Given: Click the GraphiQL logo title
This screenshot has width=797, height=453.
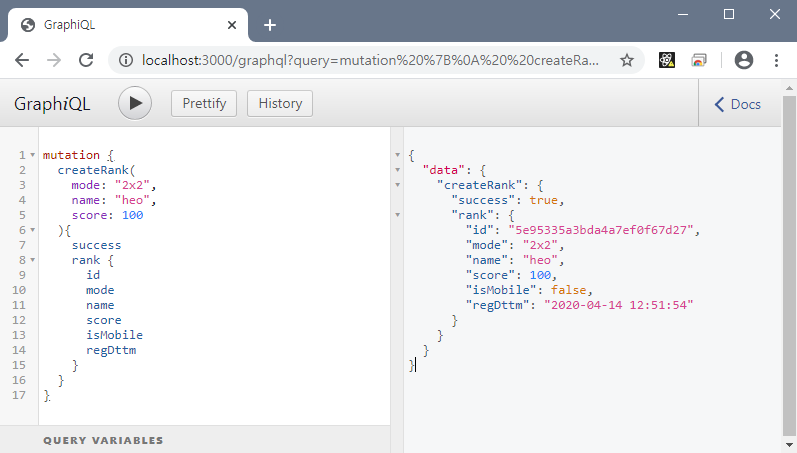Looking at the screenshot, I should click(52, 104).
